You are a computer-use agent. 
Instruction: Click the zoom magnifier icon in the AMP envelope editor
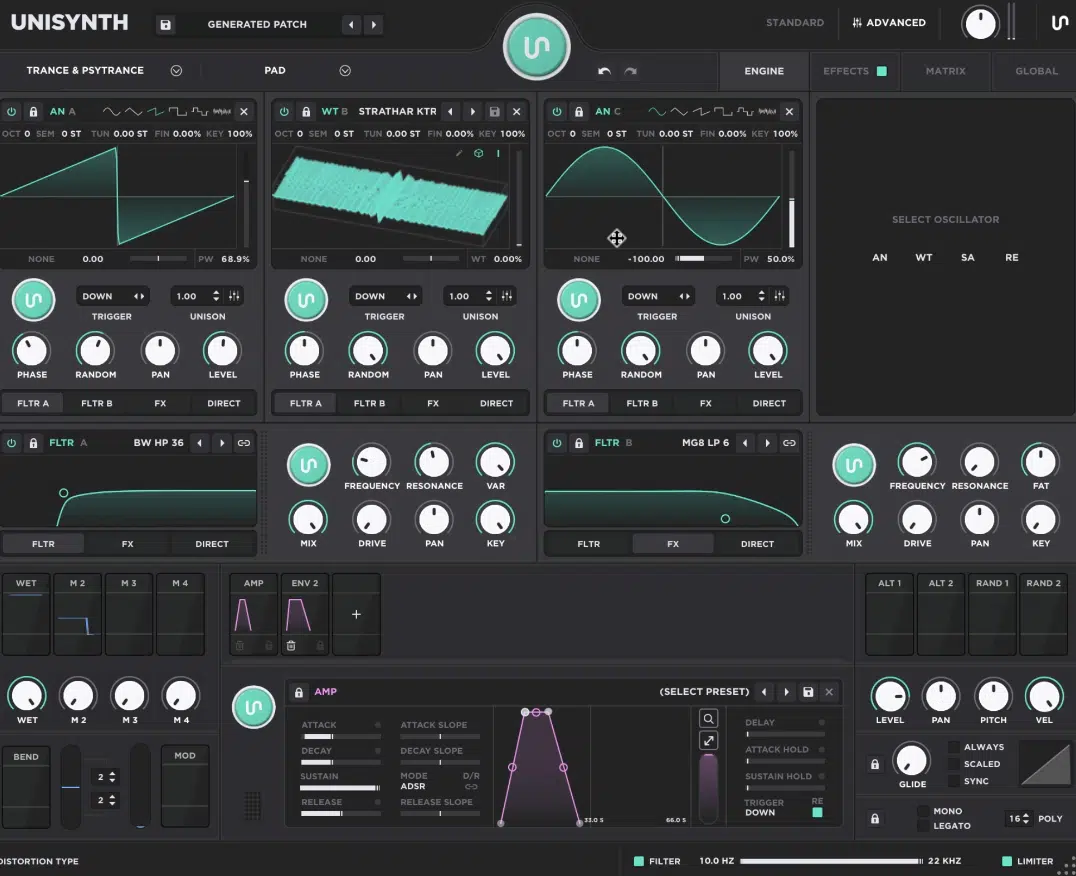pyautogui.click(x=708, y=718)
